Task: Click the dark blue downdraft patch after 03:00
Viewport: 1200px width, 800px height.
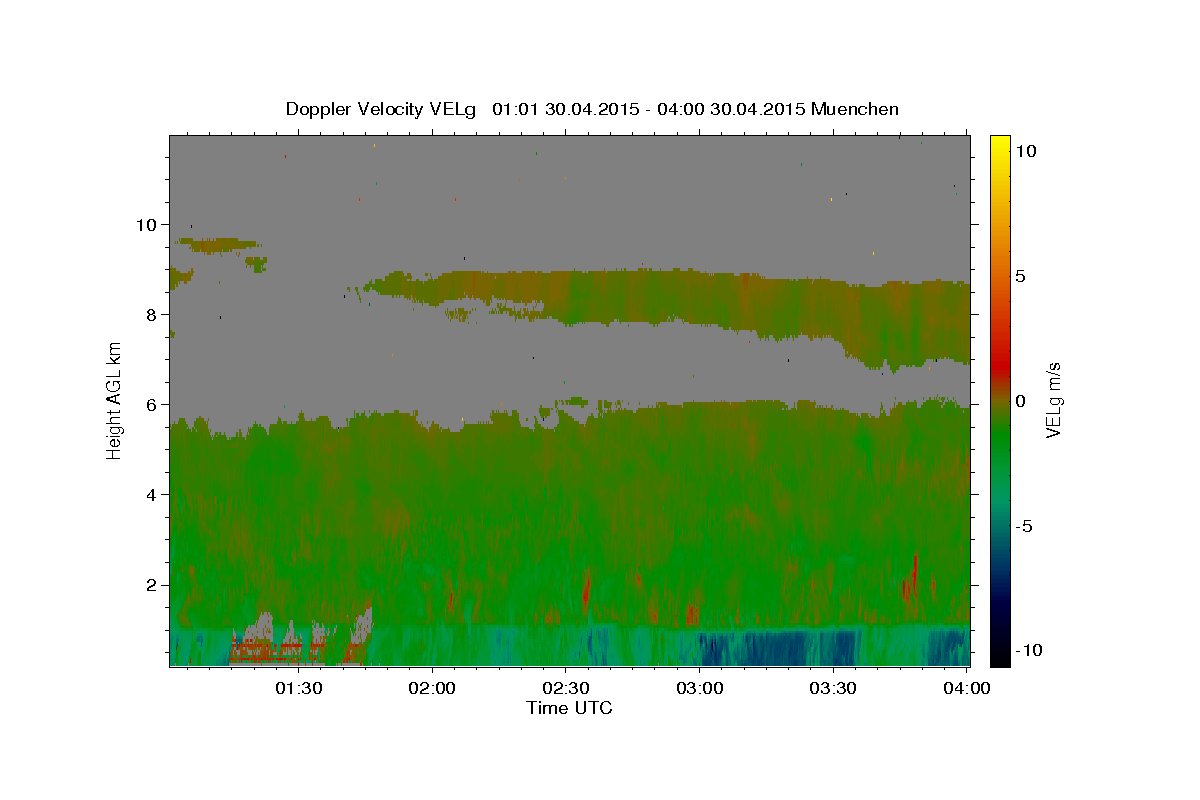Action: point(780,647)
